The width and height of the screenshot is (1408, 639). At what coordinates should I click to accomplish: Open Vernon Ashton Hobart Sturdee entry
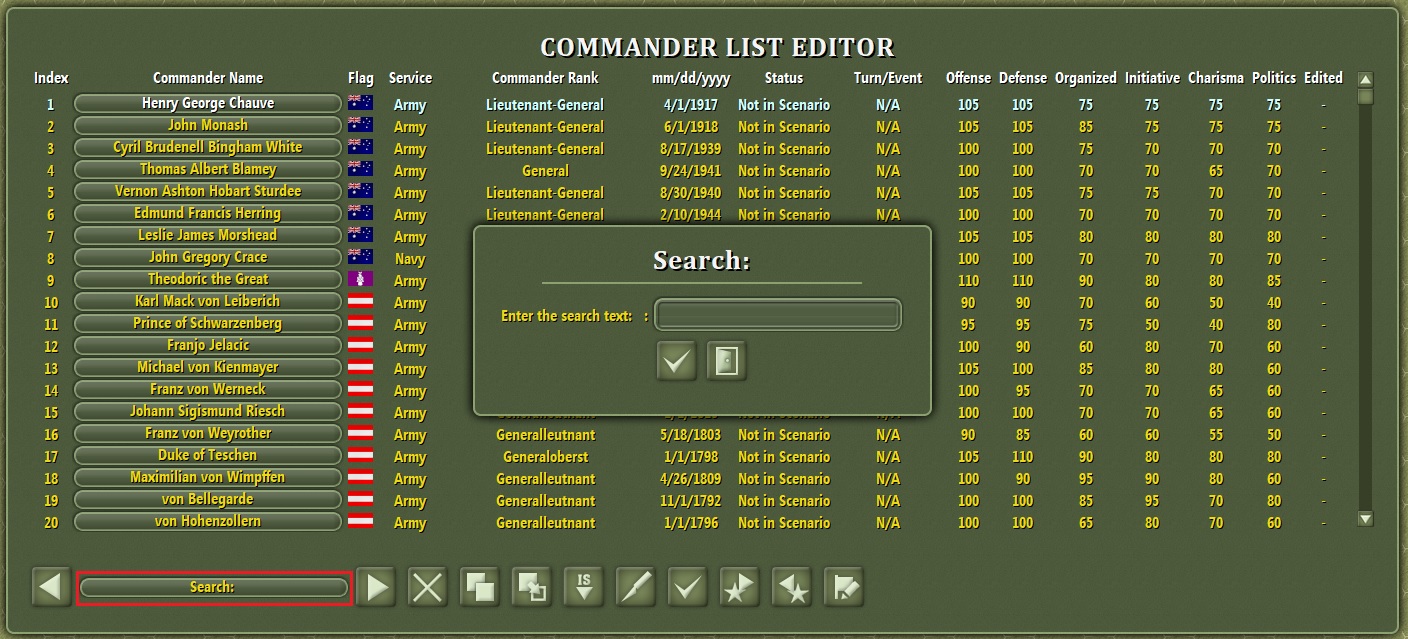(x=208, y=191)
